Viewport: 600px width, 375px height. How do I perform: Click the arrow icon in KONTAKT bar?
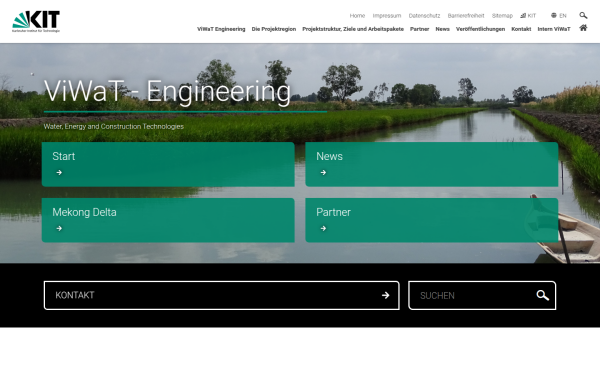coord(385,295)
